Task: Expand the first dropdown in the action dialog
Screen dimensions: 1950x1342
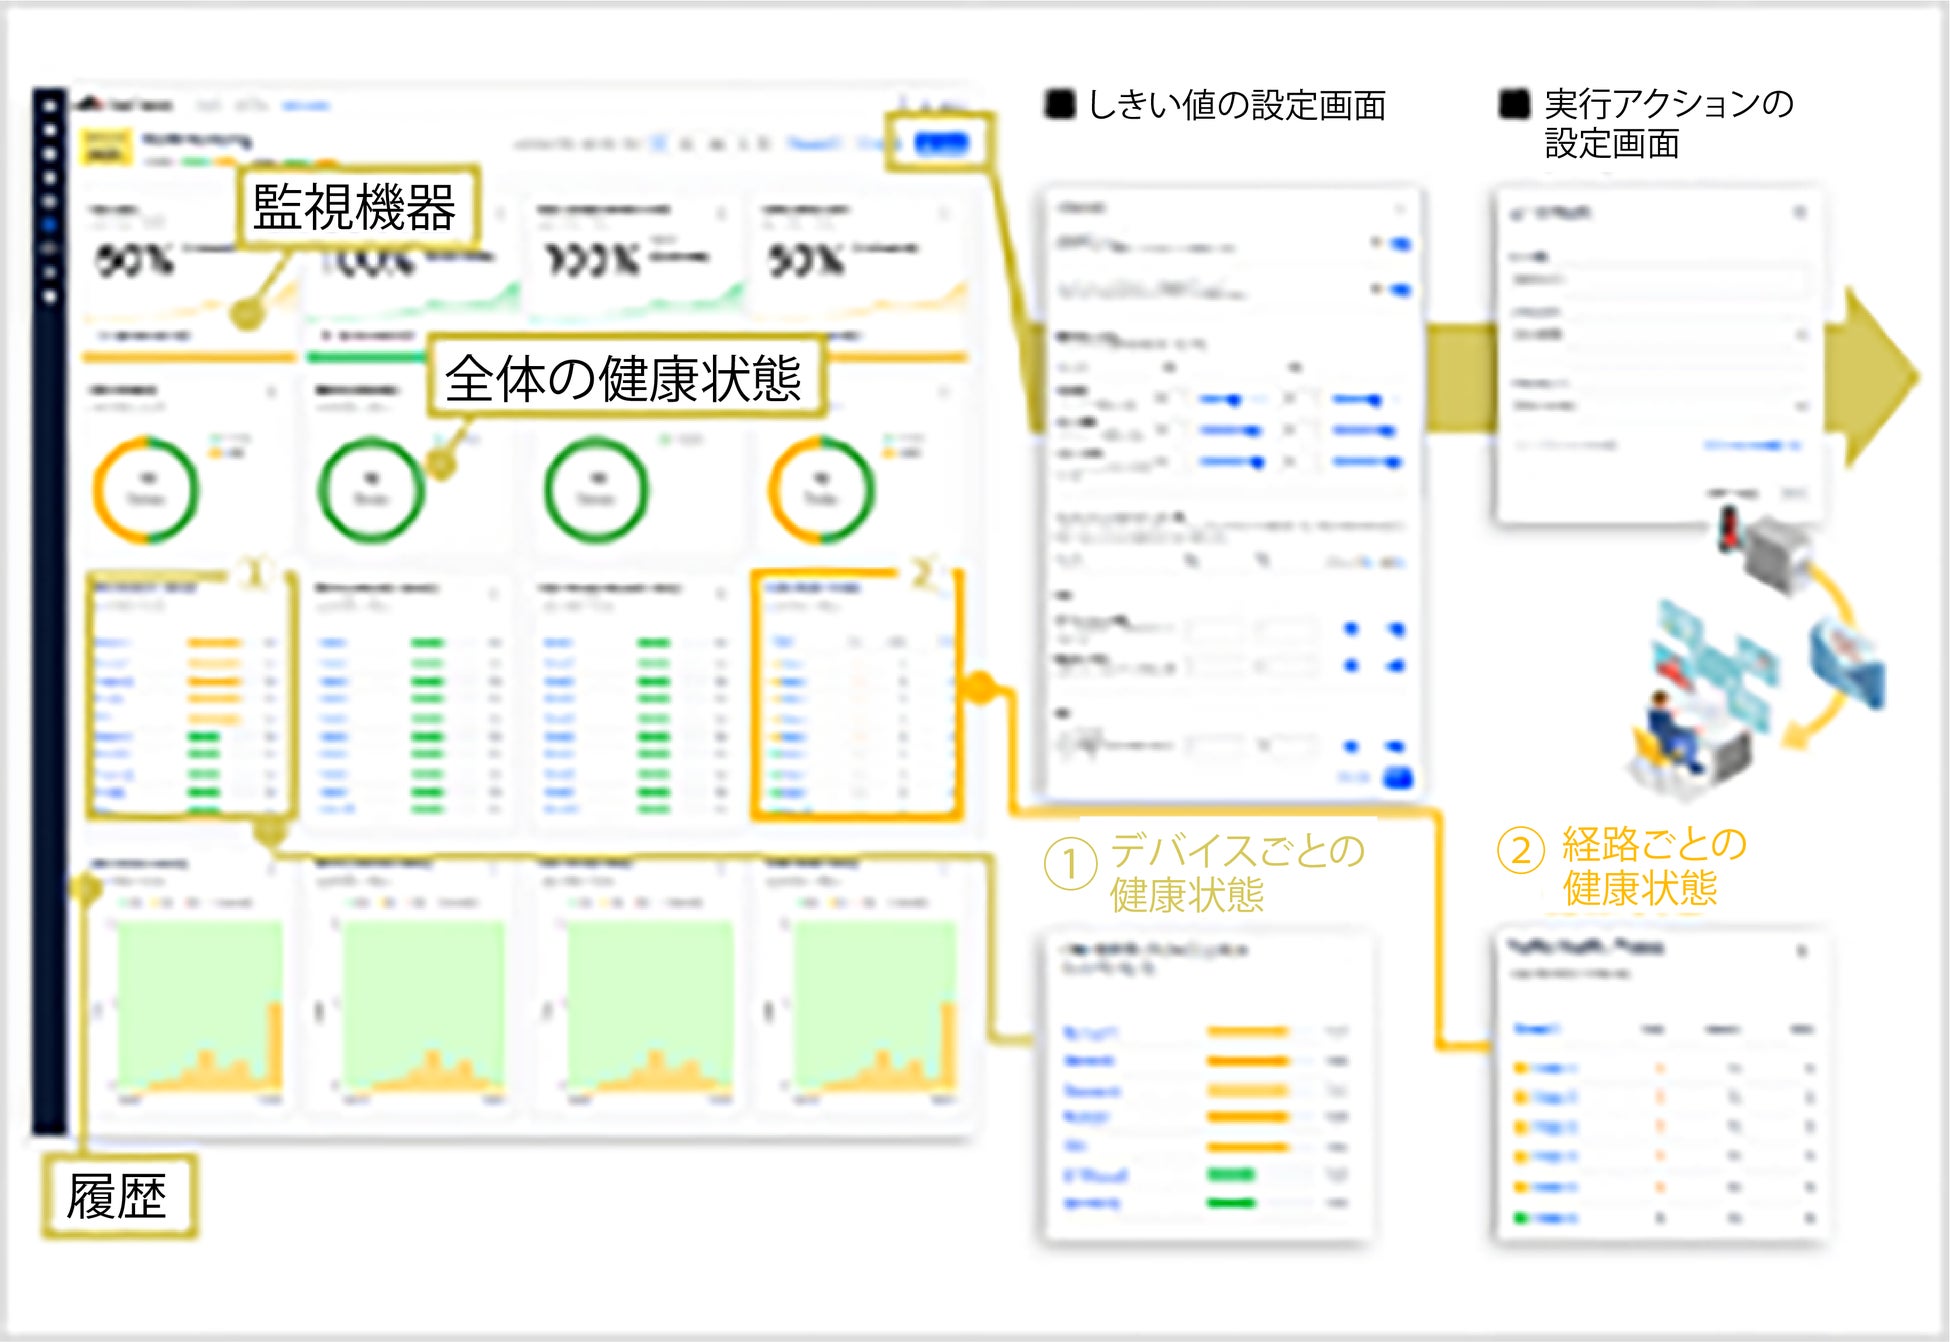Action: pos(1802,335)
